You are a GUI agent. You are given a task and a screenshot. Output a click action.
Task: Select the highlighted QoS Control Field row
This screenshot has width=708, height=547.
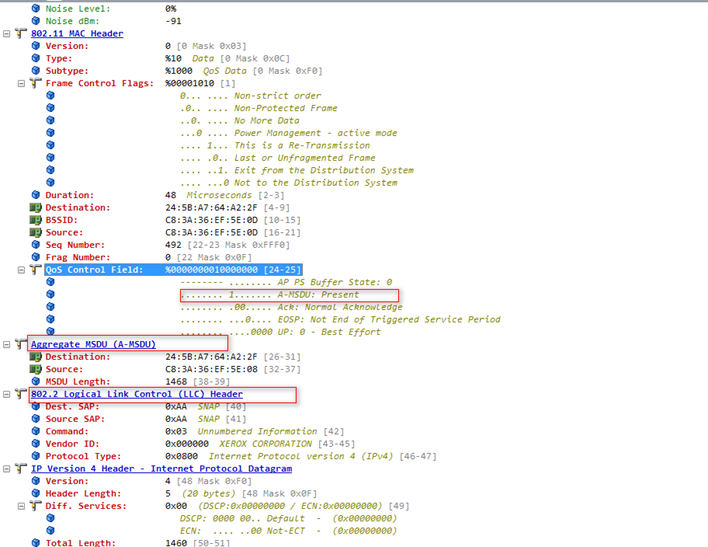tap(173, 270)
